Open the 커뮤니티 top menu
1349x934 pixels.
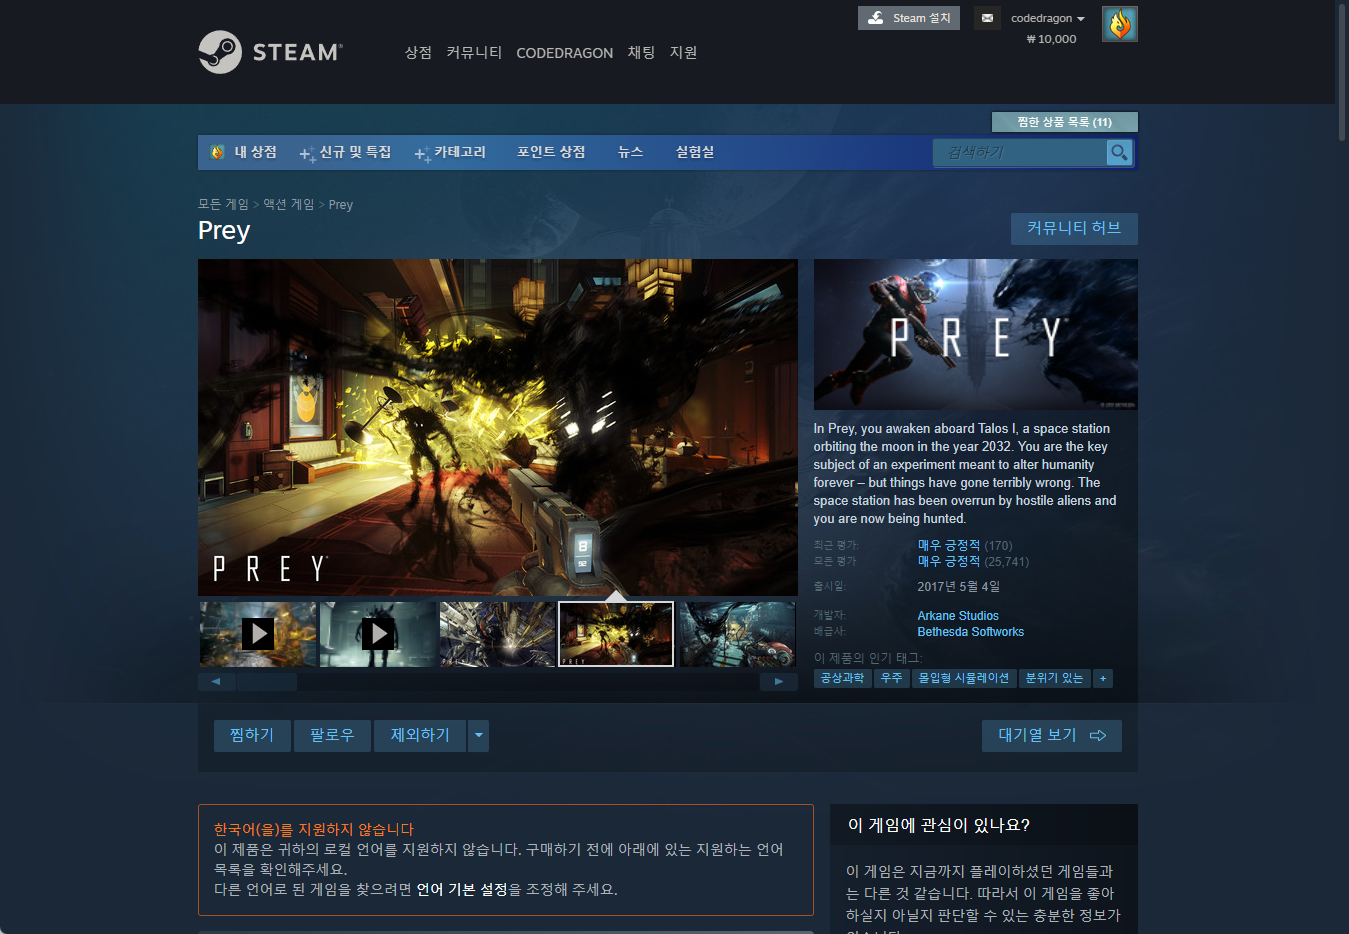coord(474,52)
